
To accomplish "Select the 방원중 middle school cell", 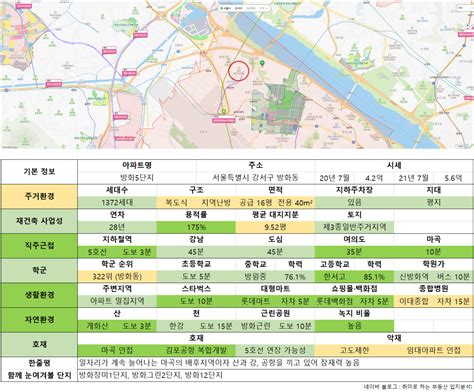I will point(255,276).
